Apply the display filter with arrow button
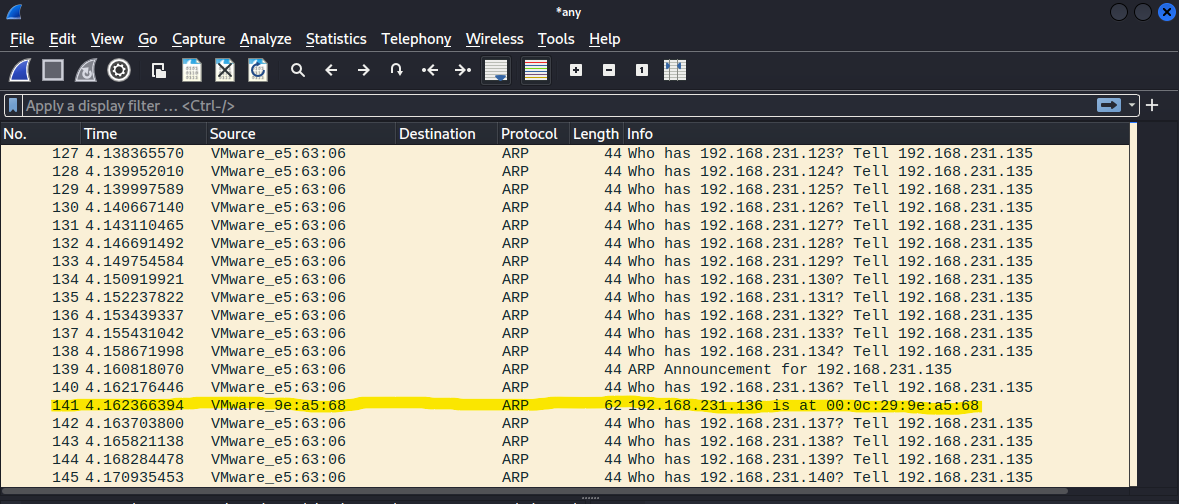Image resolution: width=1179 pixels, height=504 pixels. [x=1109, y=105]
